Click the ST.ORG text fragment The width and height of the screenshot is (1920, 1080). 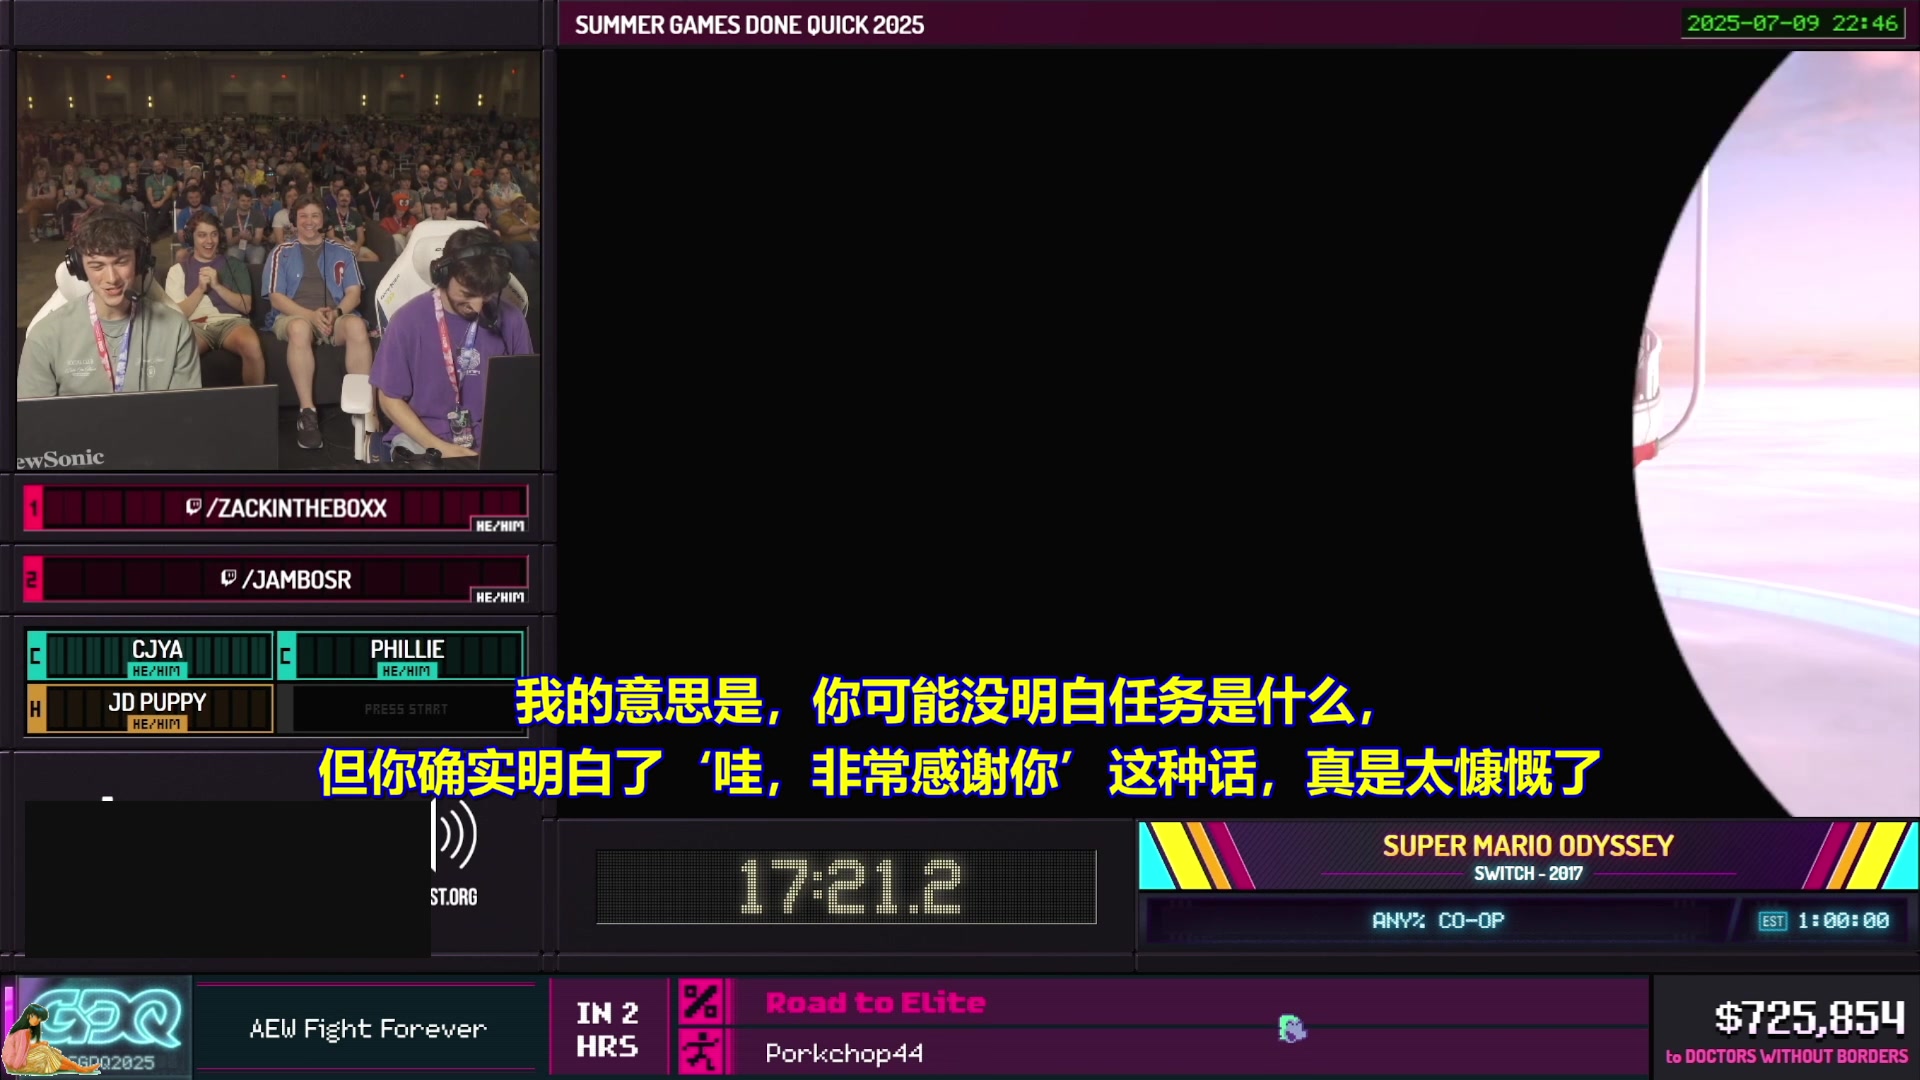pos(454,897)
